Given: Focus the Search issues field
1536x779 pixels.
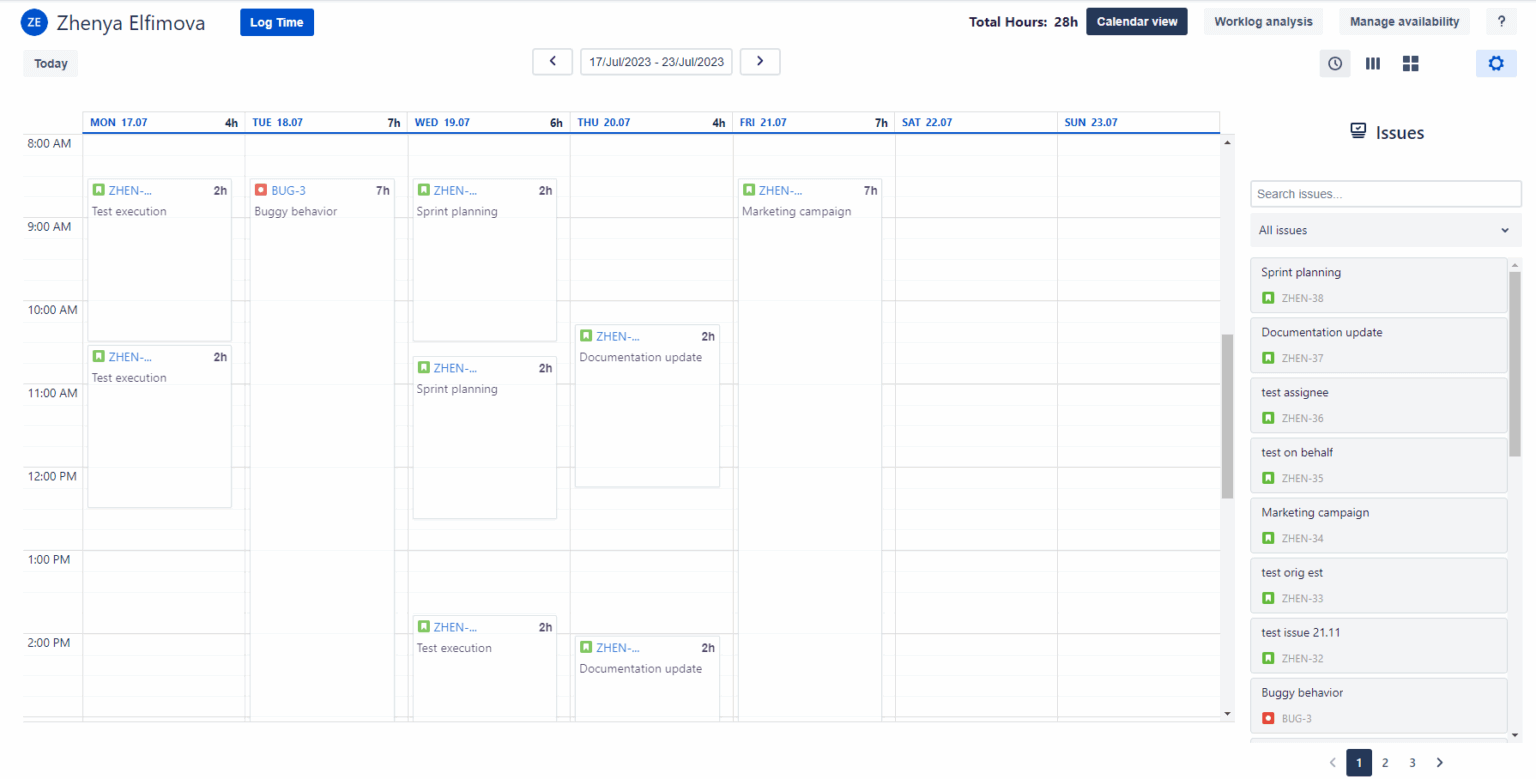Looking at the screenshot, I should [x=1385, y=194].
